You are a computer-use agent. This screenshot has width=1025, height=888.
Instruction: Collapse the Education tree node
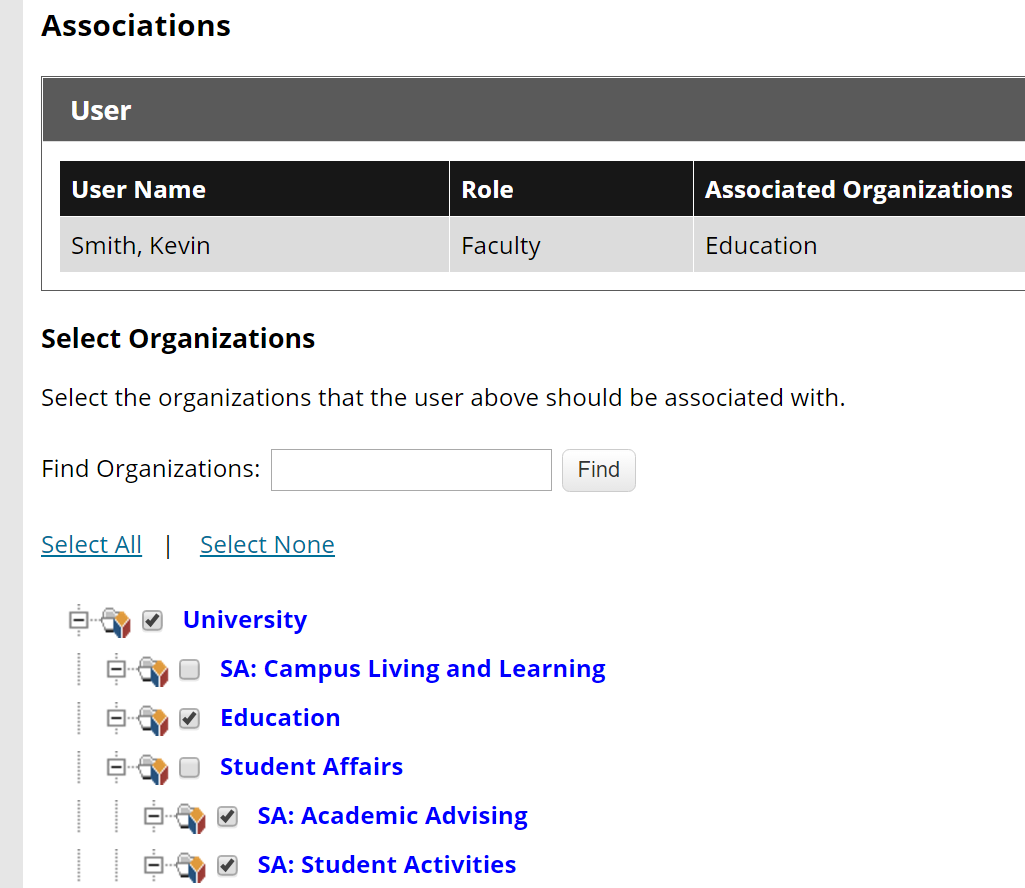[116, 717]
